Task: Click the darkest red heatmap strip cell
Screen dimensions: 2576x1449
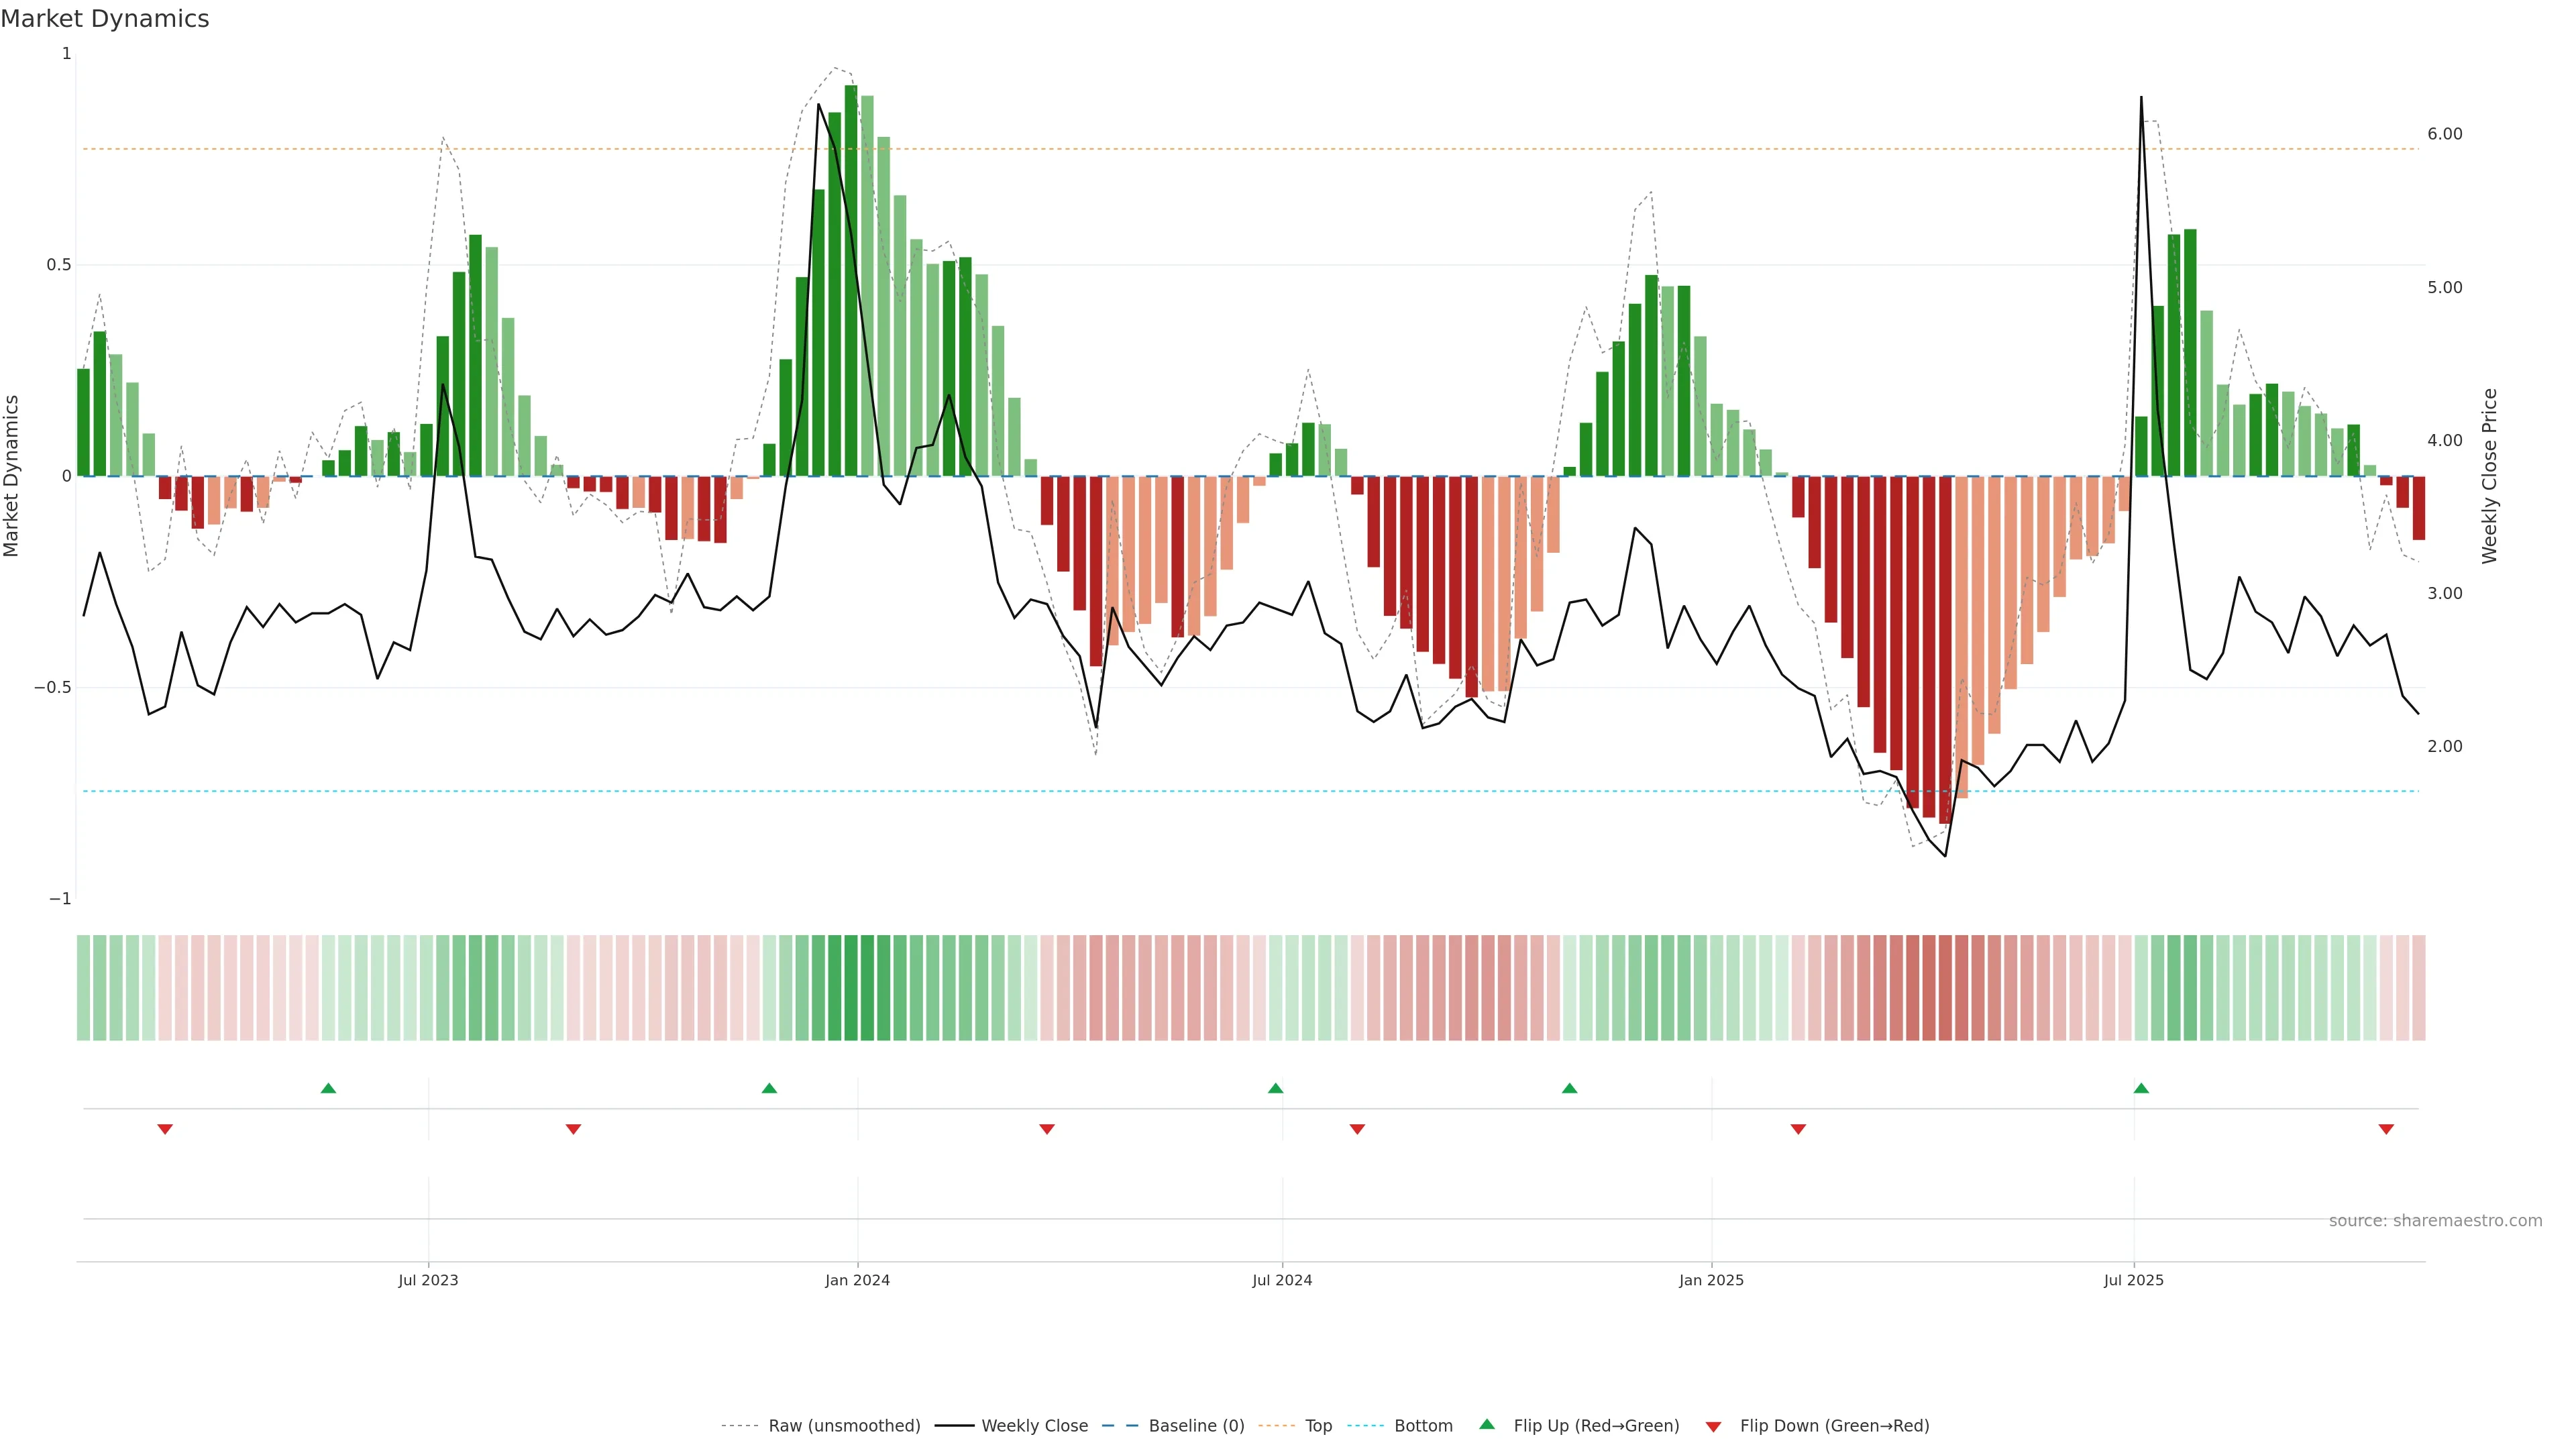Action: point(1945,988)
